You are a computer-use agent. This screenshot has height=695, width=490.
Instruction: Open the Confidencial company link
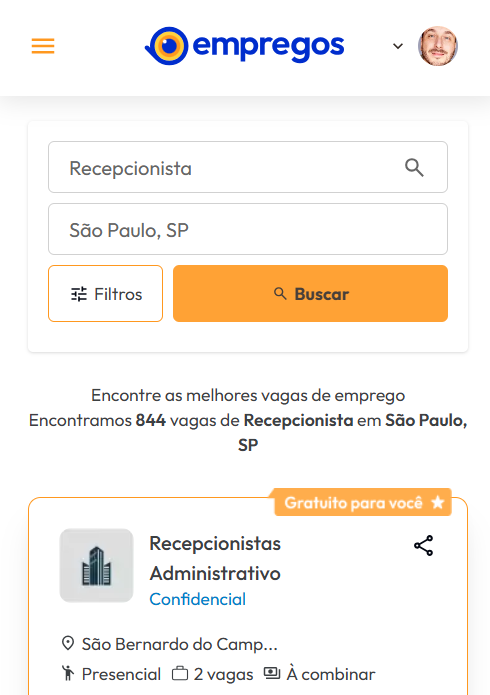[197, 599]
